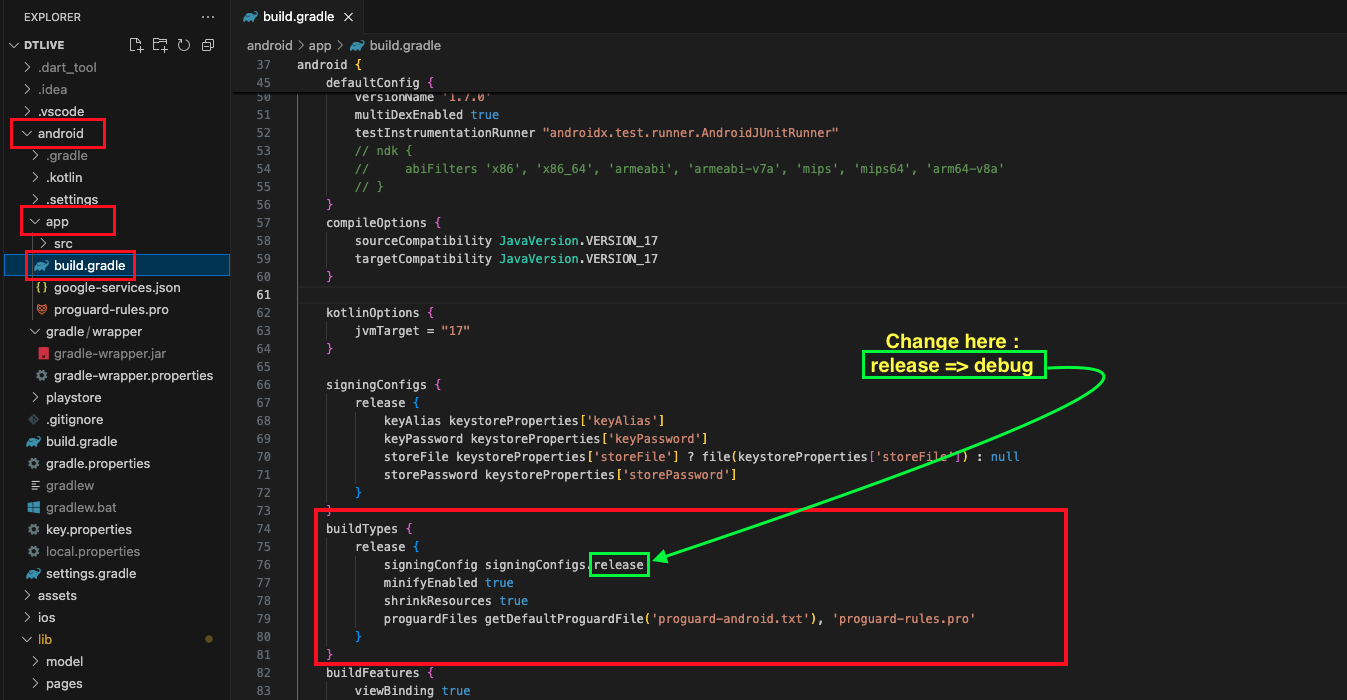1347x700 pixels.
Task: Click the keyAlias keystoreProperties line
Action: tap(524, 421)
